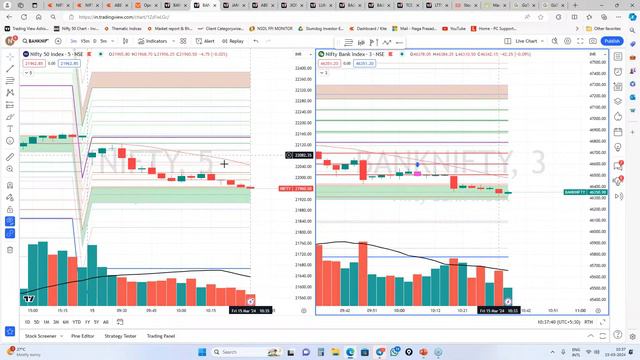Open the INR currency dropdown on Nifty Bank chart
Image resolution: width=640 pixels, height=360 pixels.
coord(598,54)
